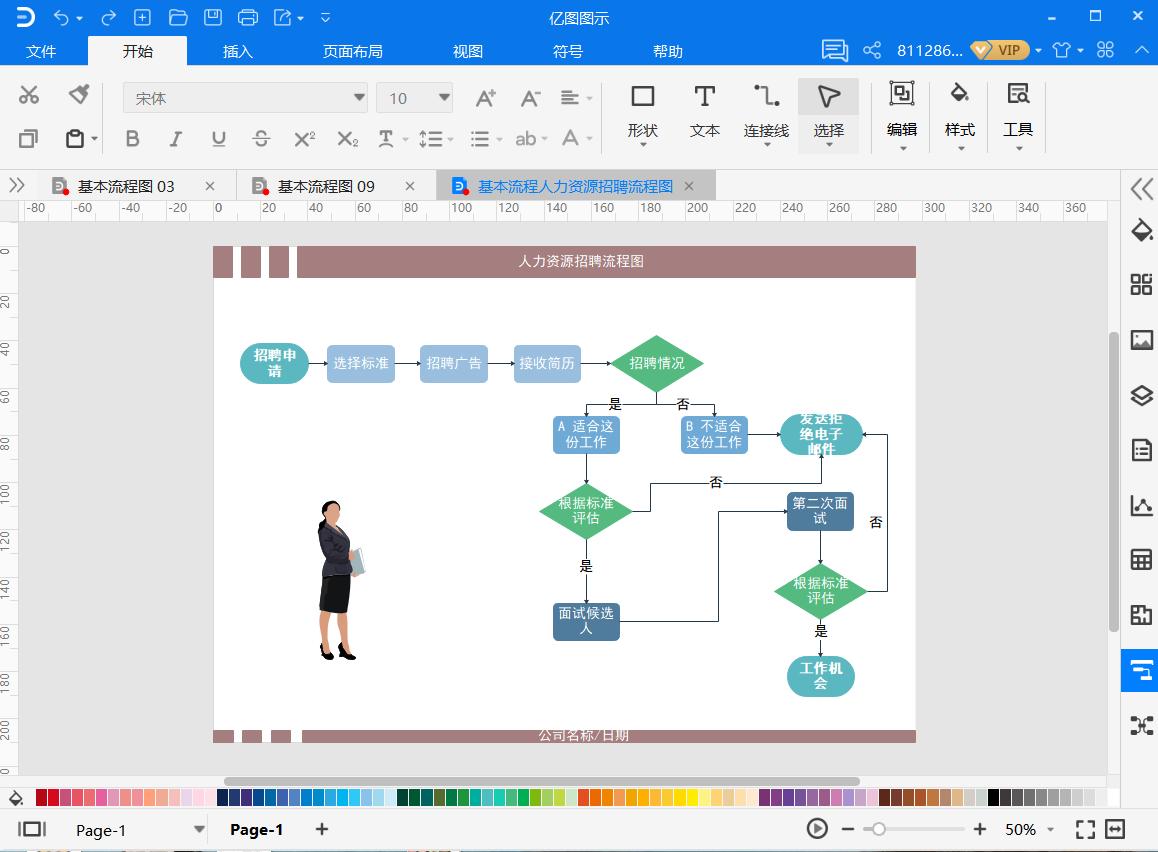Toggle underline formatting
Image resolution: width=1158 pixels, height=852 pixels.
[218, 139]
